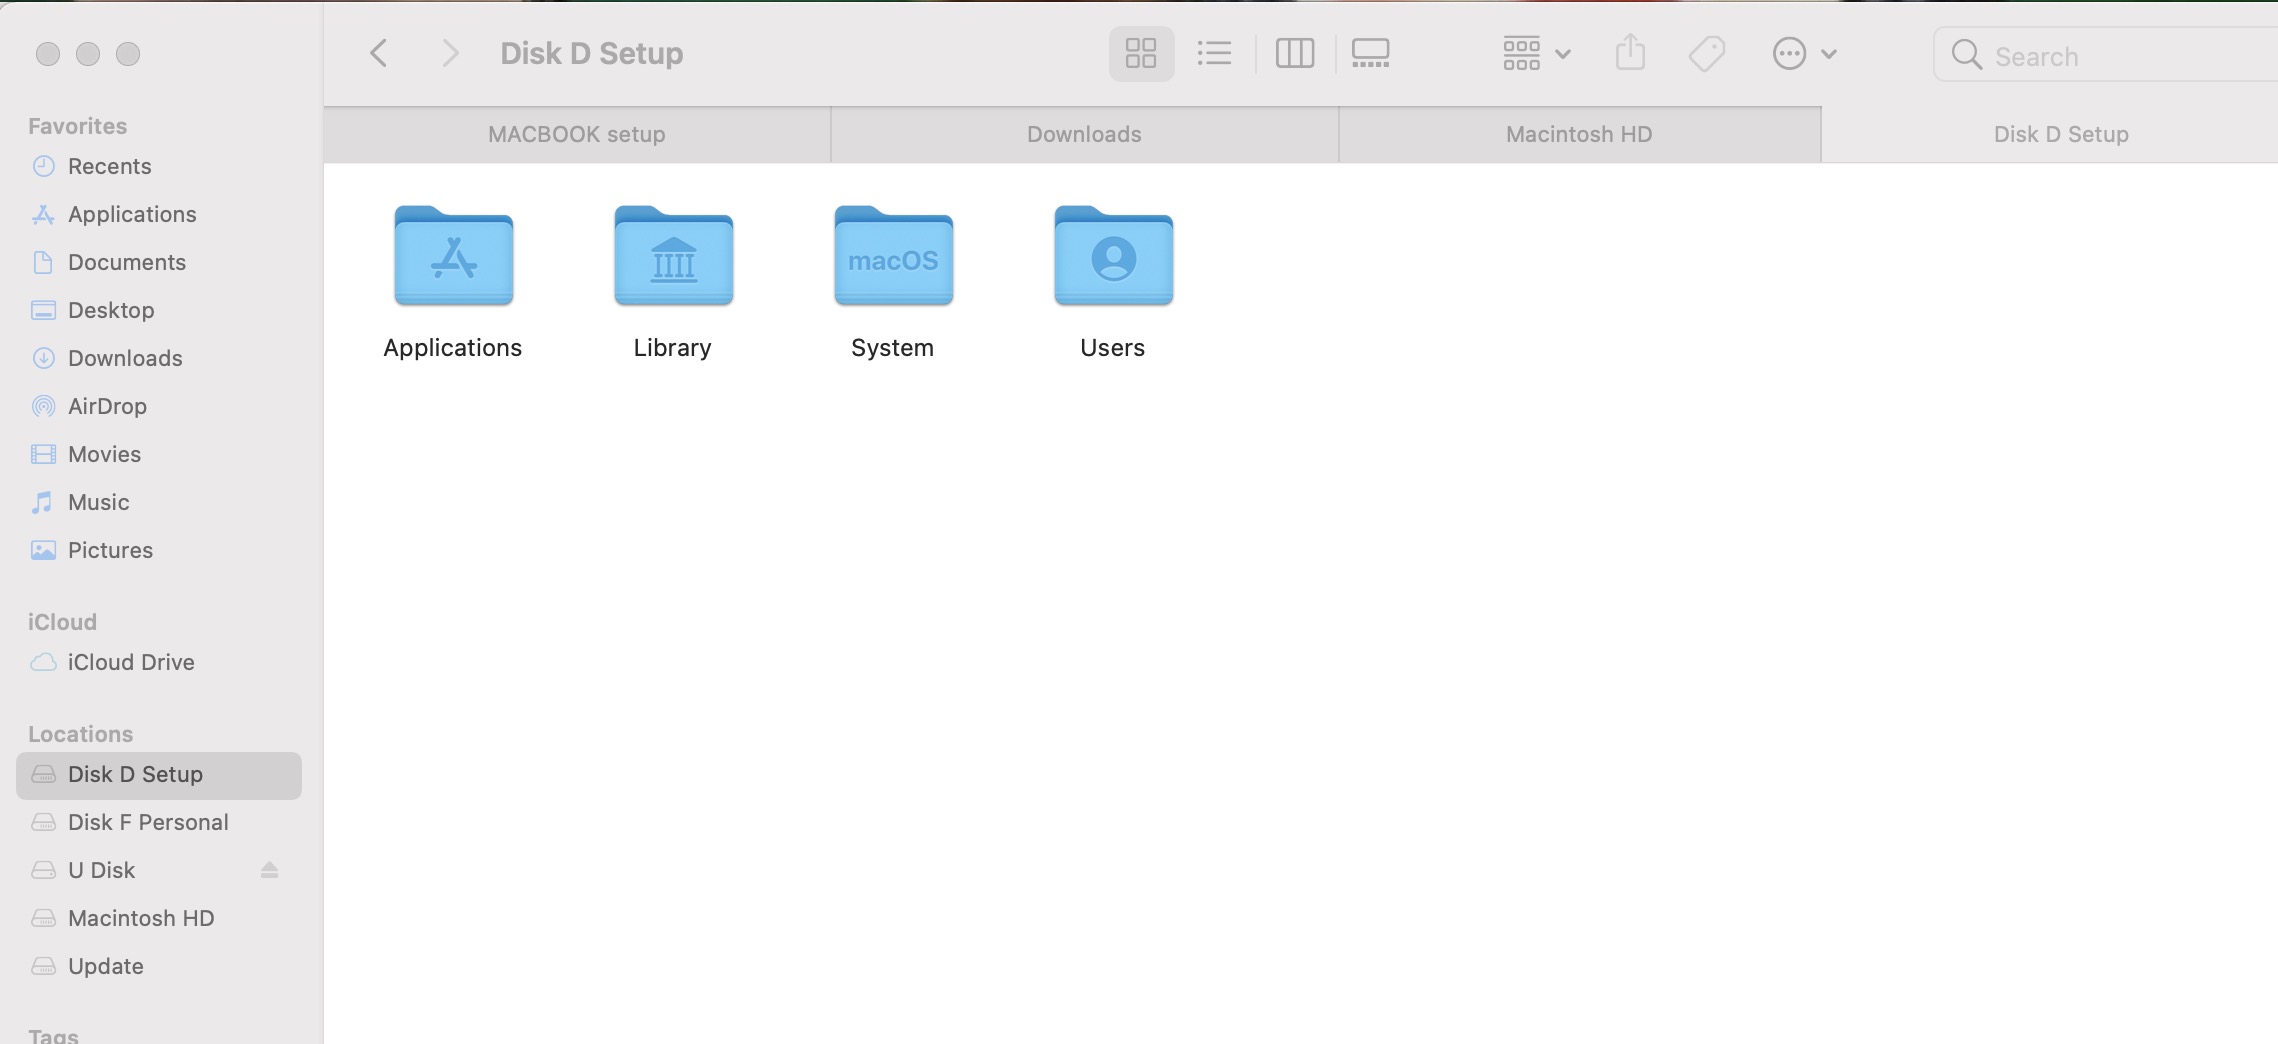2278x1044 pixels.
Task: Switch to icon view mode
Action: pos(1141,53)
